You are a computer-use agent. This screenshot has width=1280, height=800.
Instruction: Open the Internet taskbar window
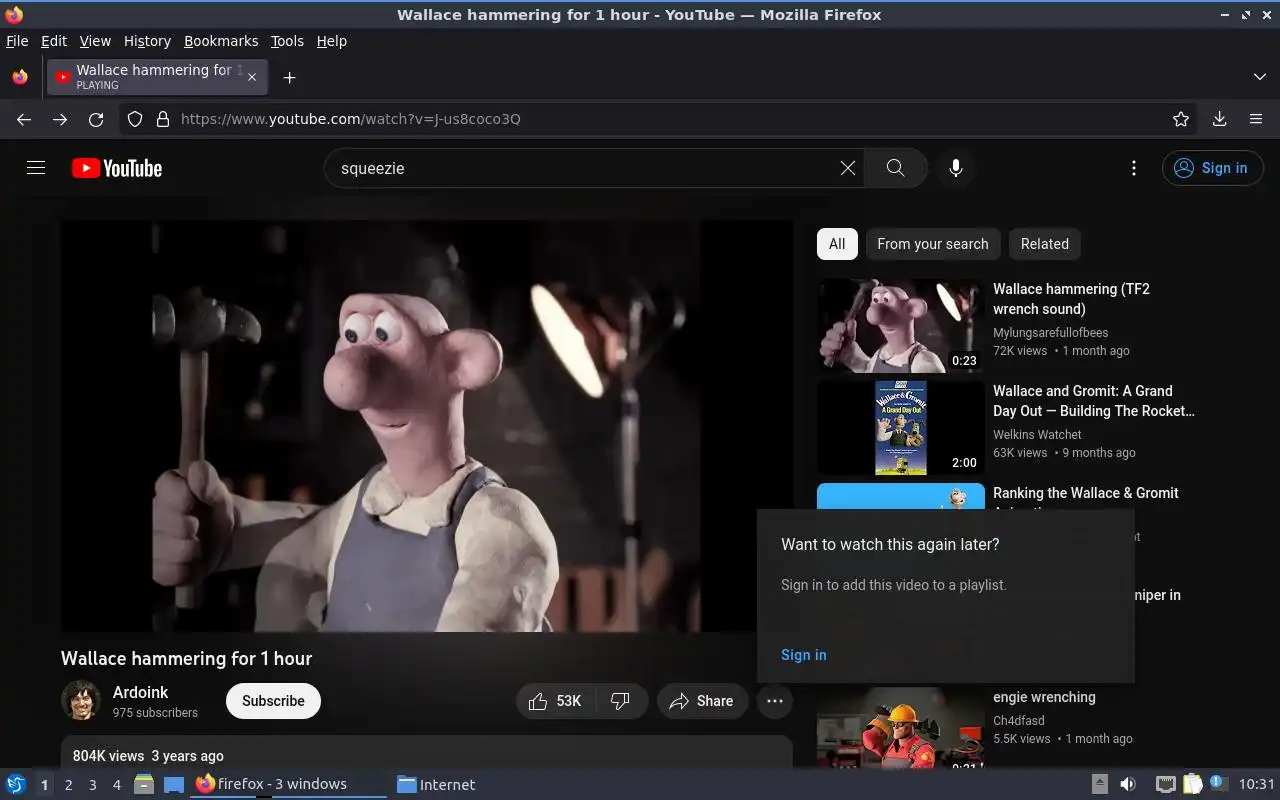[437, 784]
